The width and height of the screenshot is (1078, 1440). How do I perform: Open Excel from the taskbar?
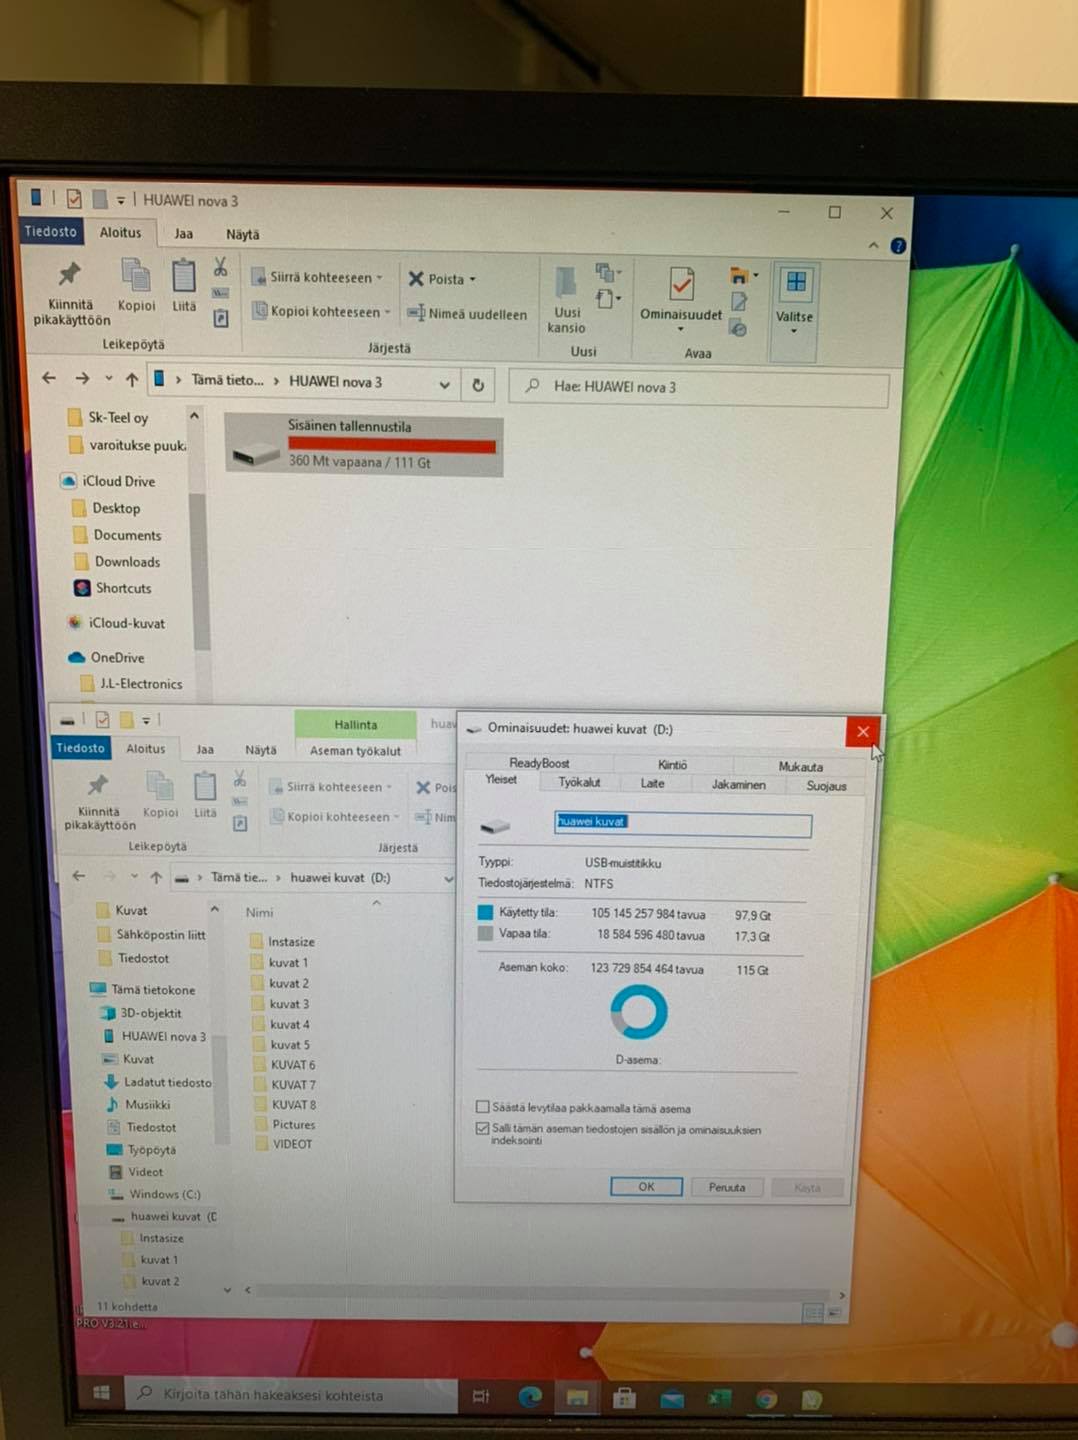pos(719,1398)
